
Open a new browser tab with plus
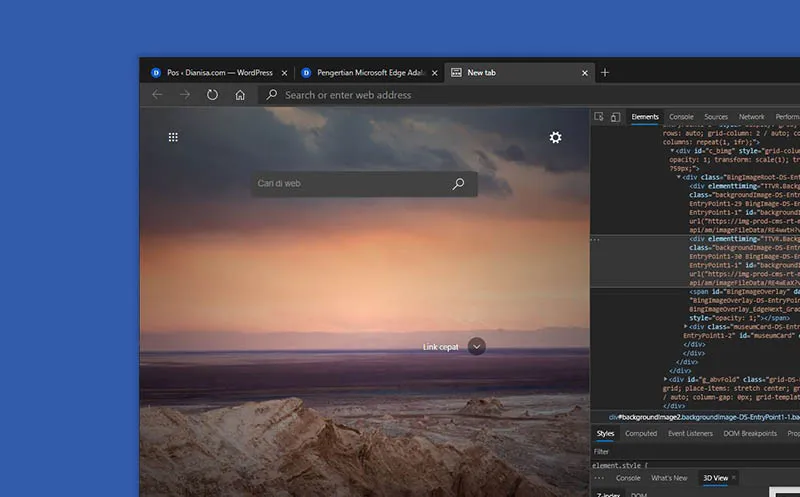(605, 73)
